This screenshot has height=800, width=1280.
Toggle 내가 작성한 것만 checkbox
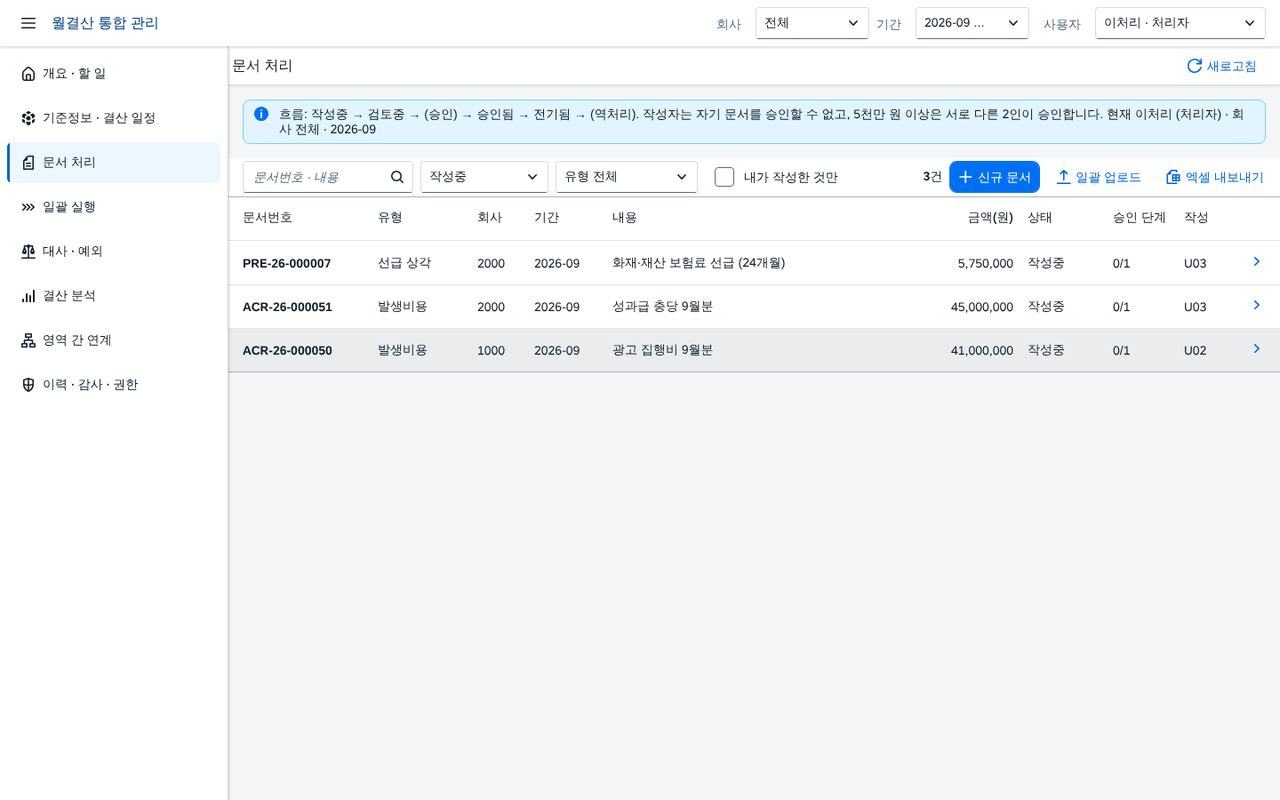725,177
